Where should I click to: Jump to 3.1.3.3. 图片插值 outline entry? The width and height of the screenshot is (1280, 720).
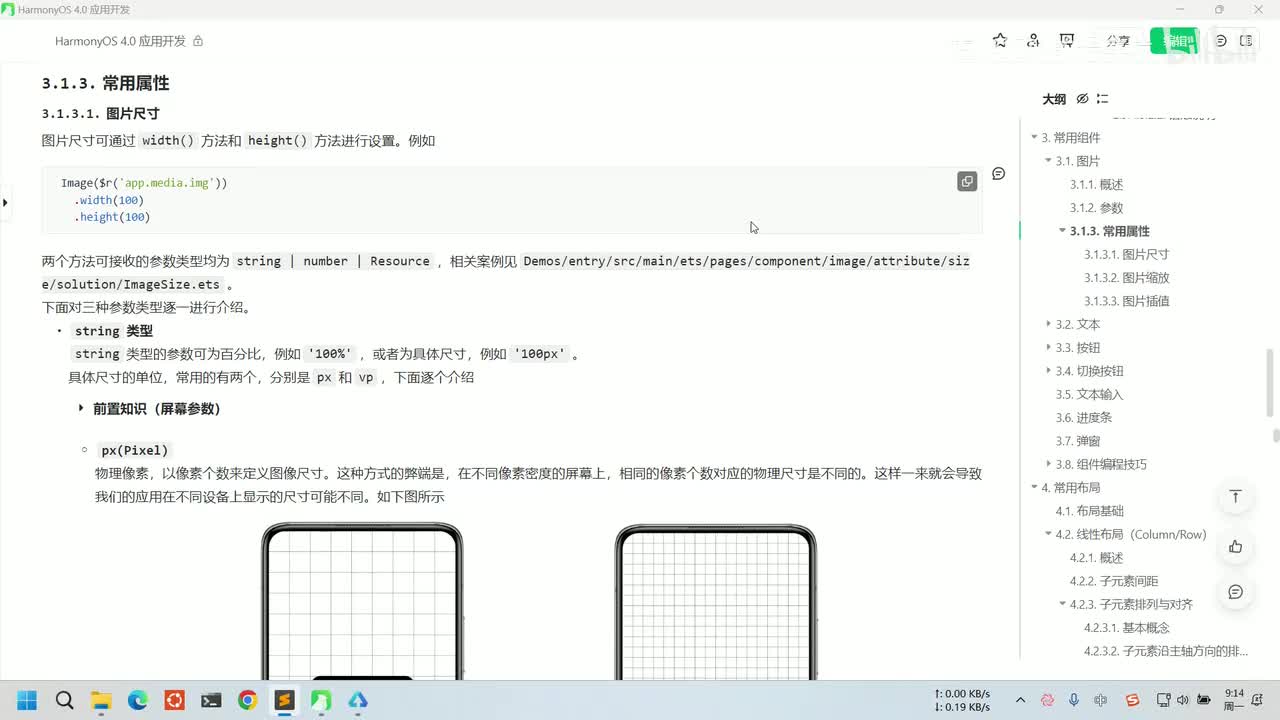point(1126,301)
